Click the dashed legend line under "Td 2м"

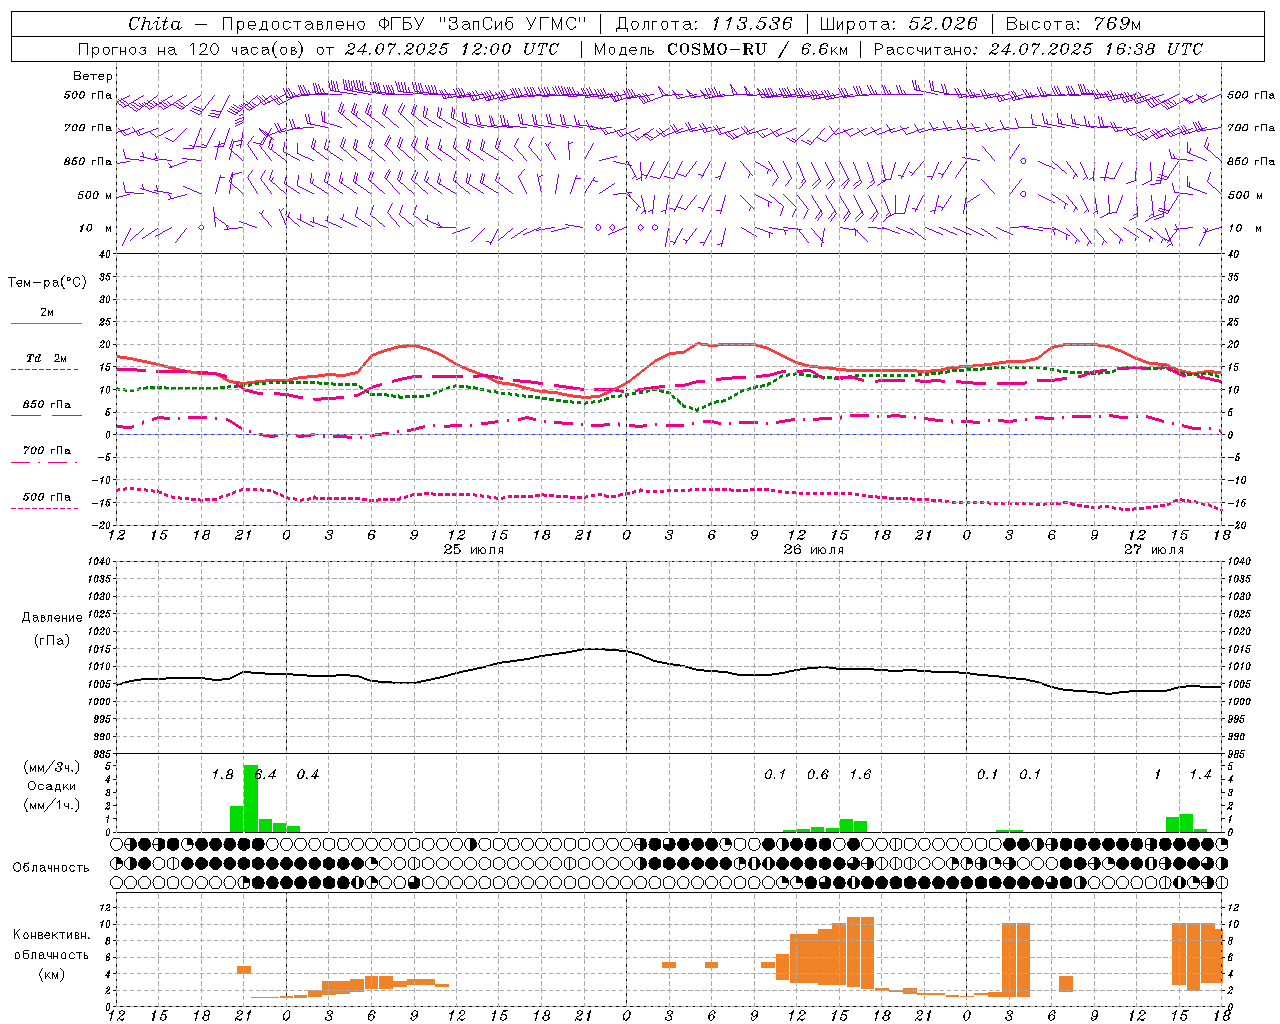(x=45, y=370)
